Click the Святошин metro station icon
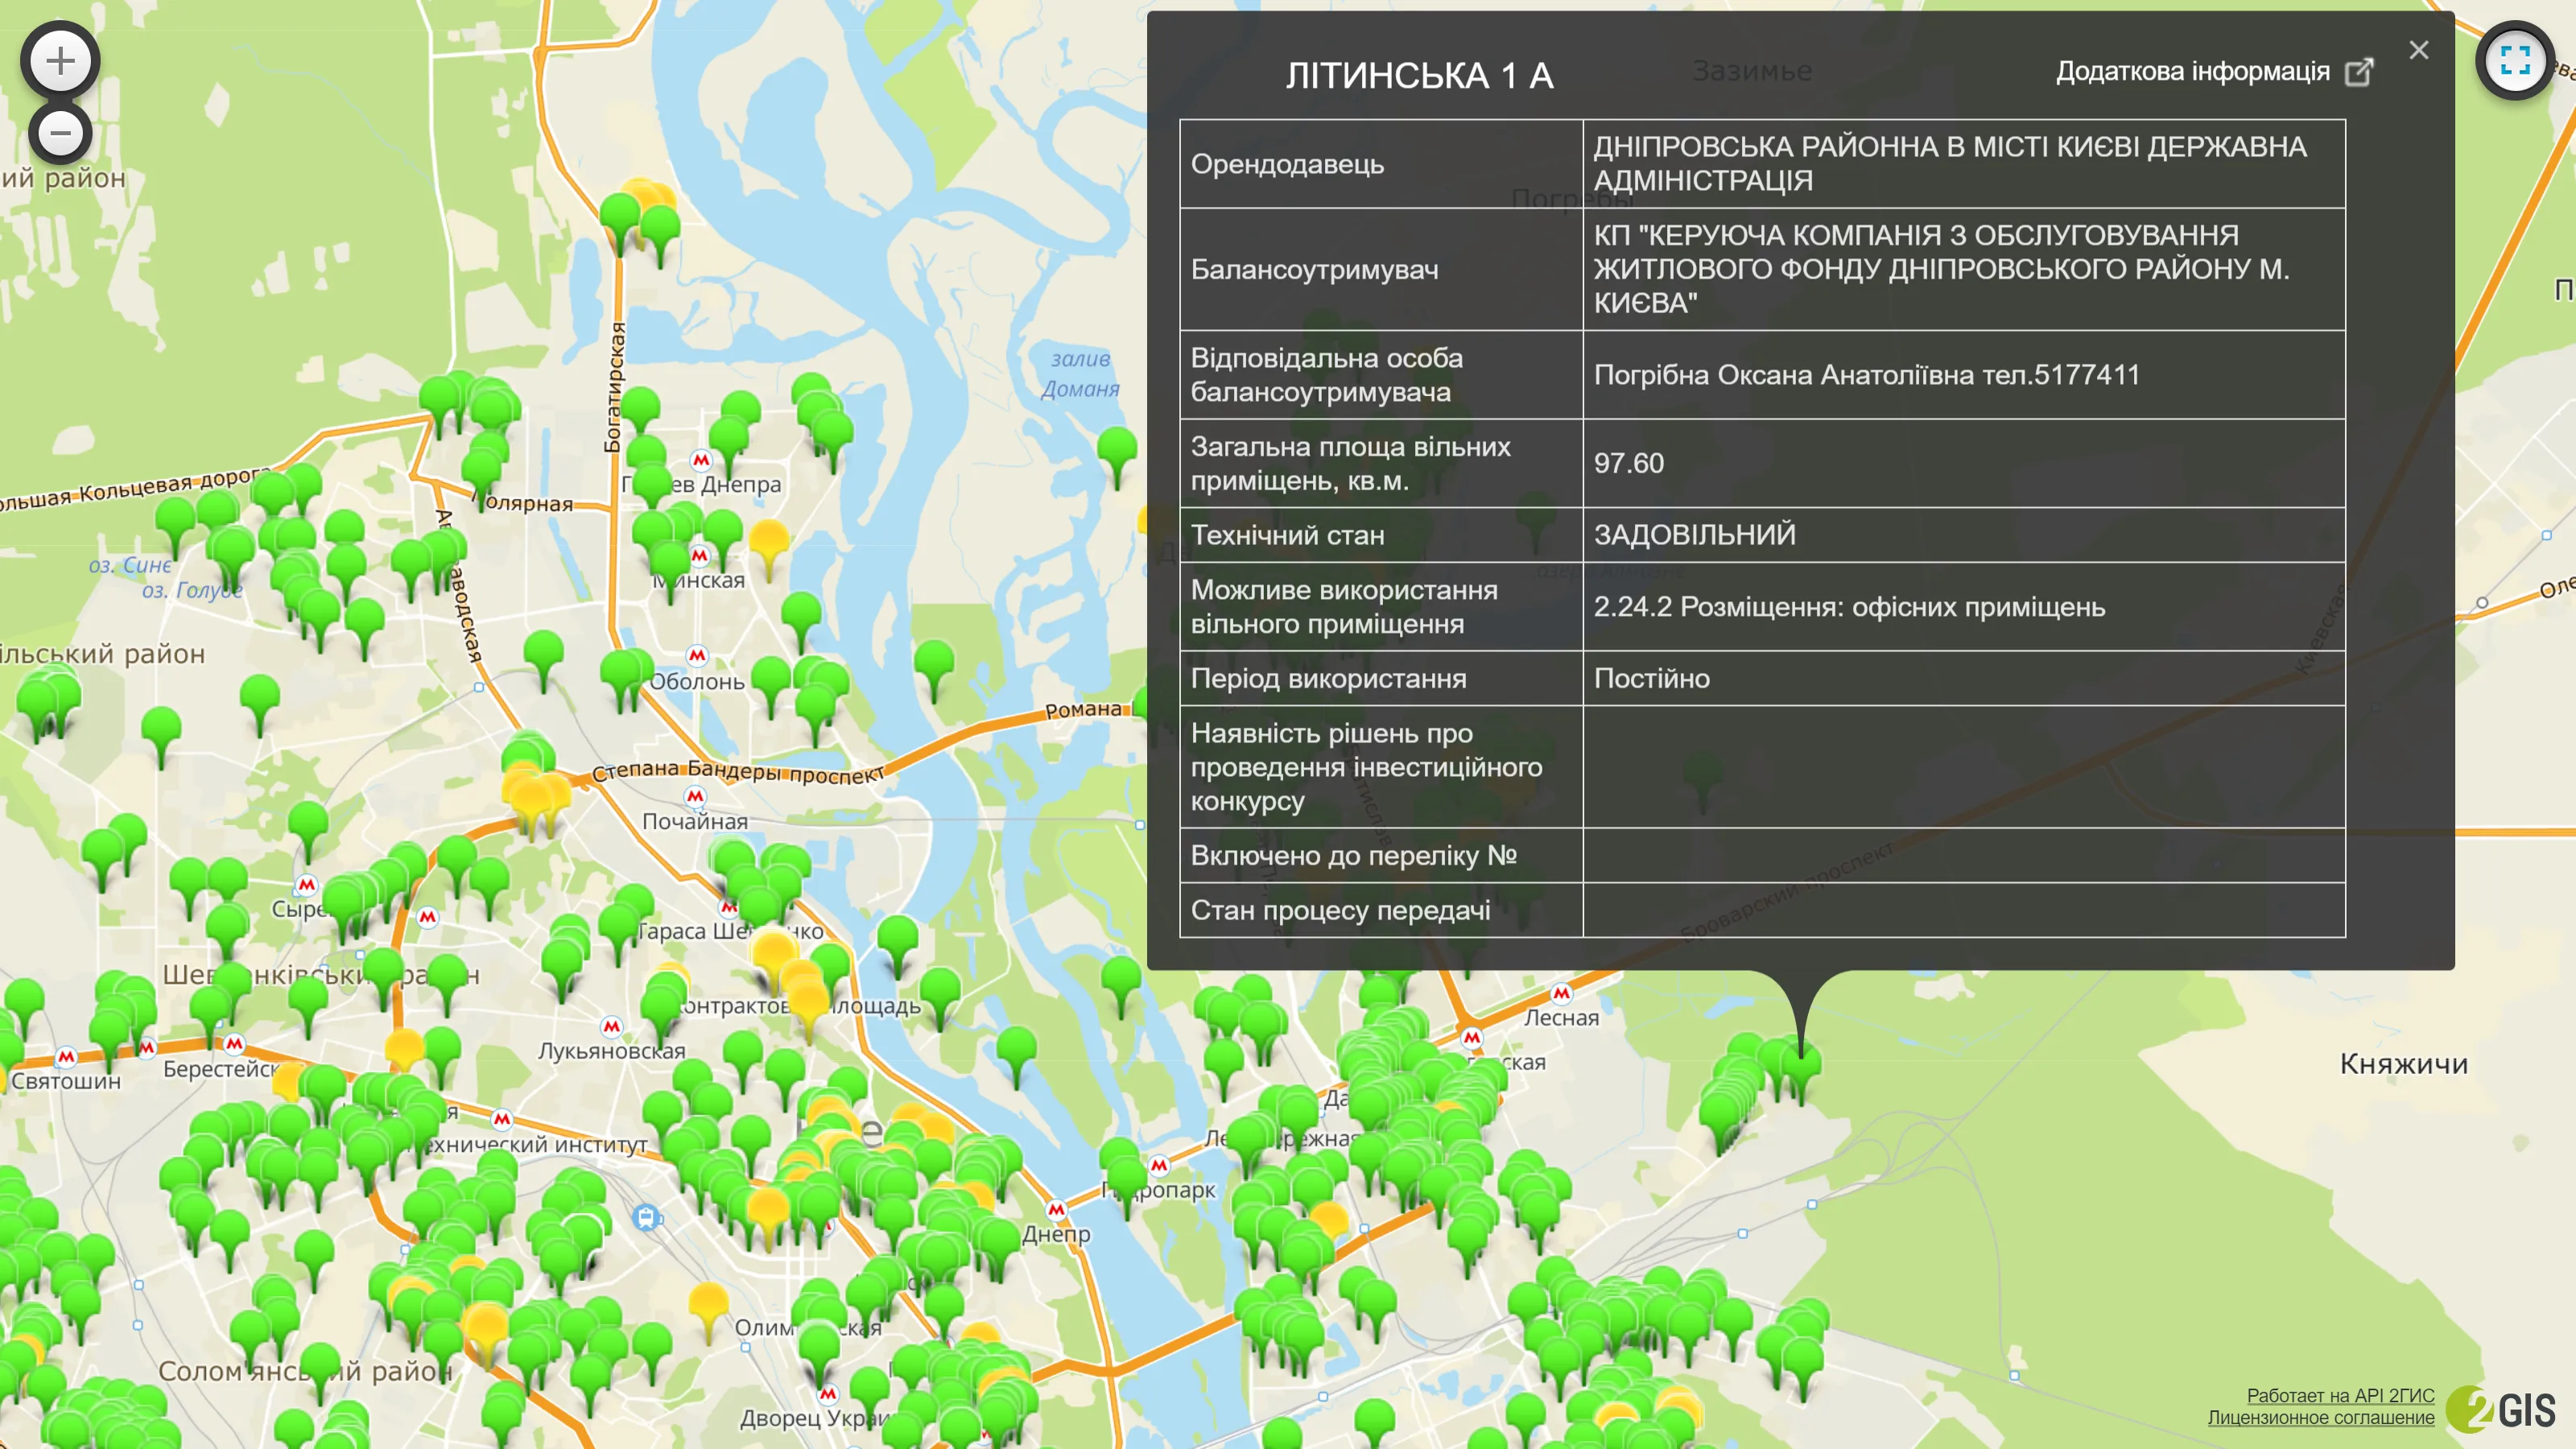 66,1056
